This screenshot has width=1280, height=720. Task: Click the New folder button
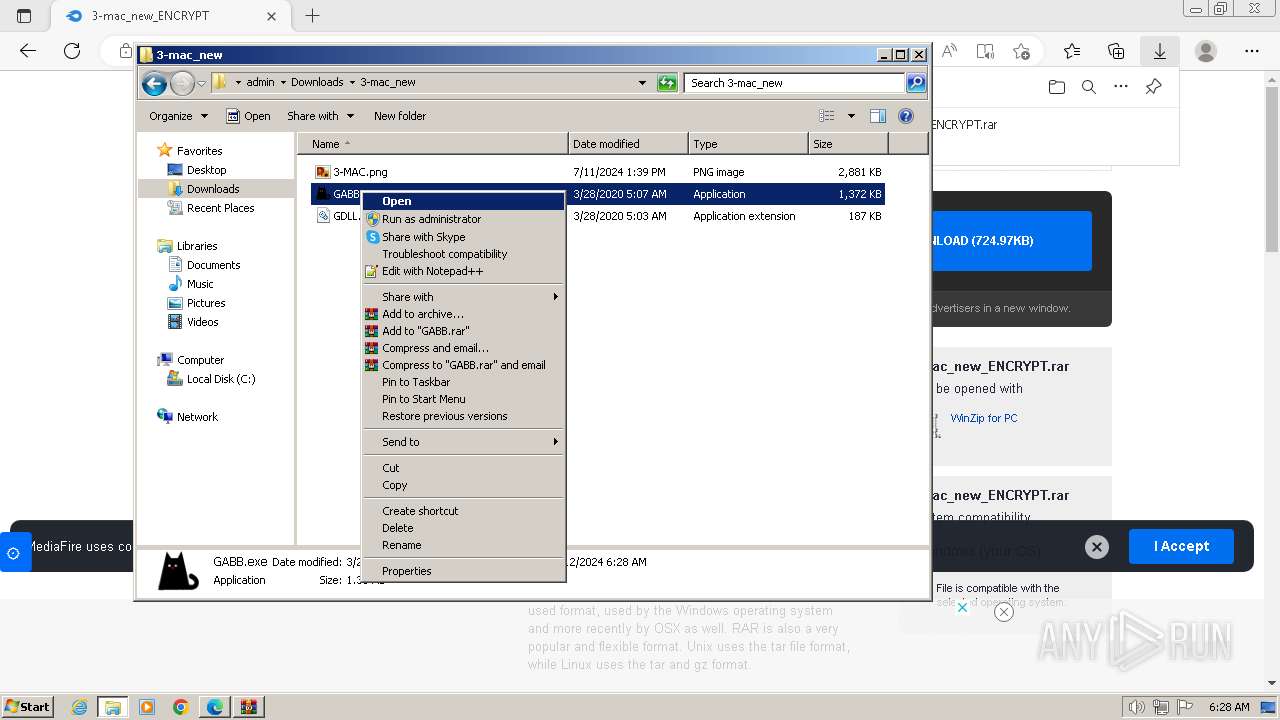tap(400, 116)
